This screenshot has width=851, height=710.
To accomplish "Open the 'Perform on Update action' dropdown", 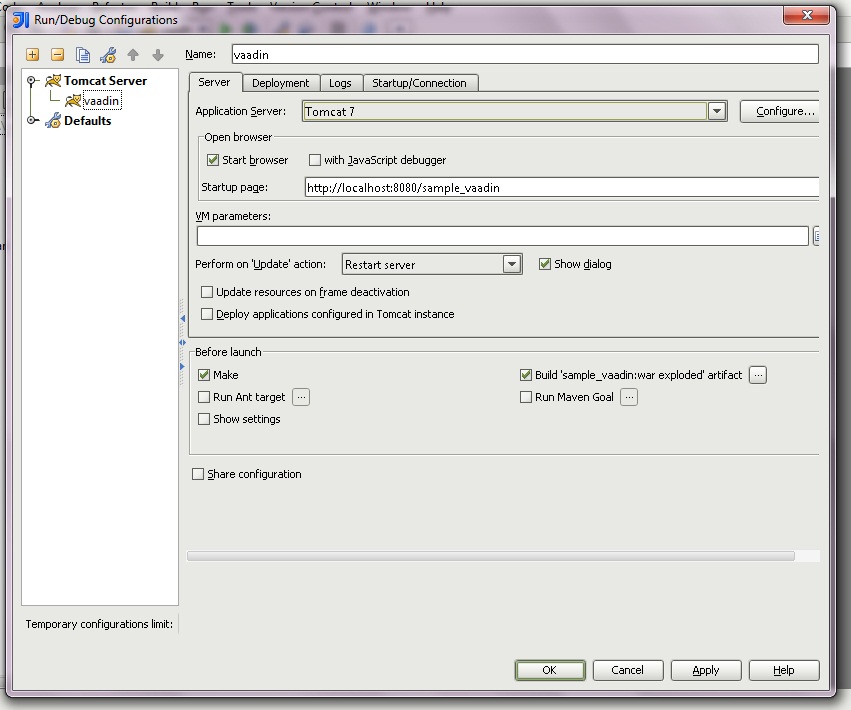I will pos(512,264).
